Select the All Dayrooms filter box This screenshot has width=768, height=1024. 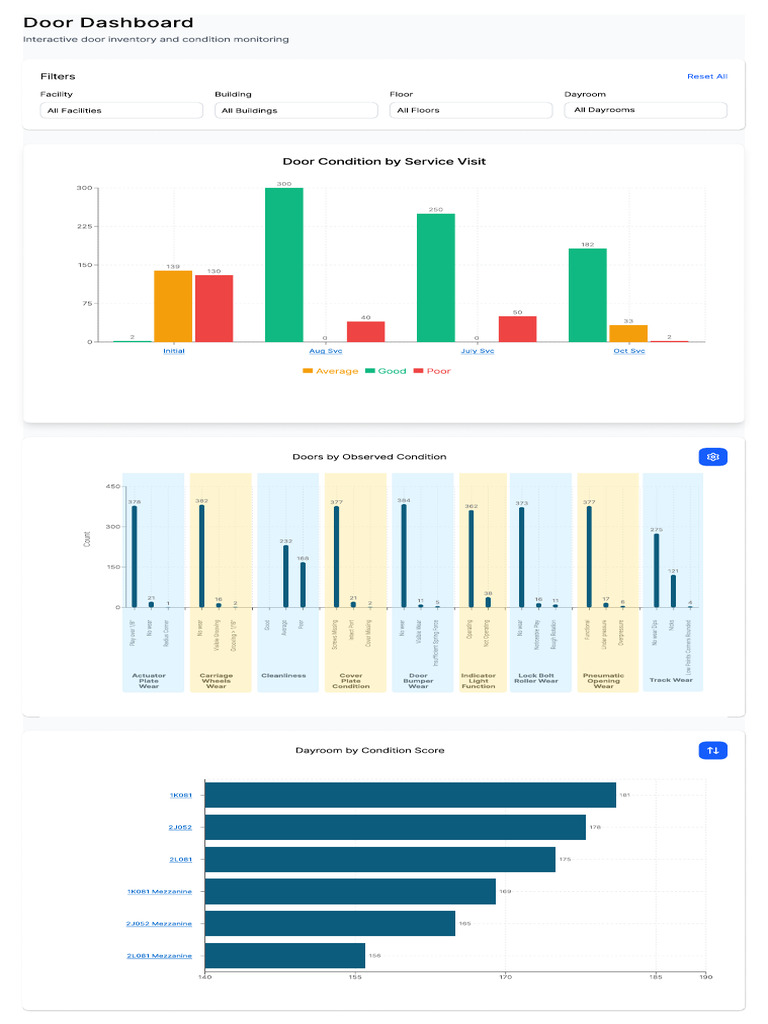point(645,110)
